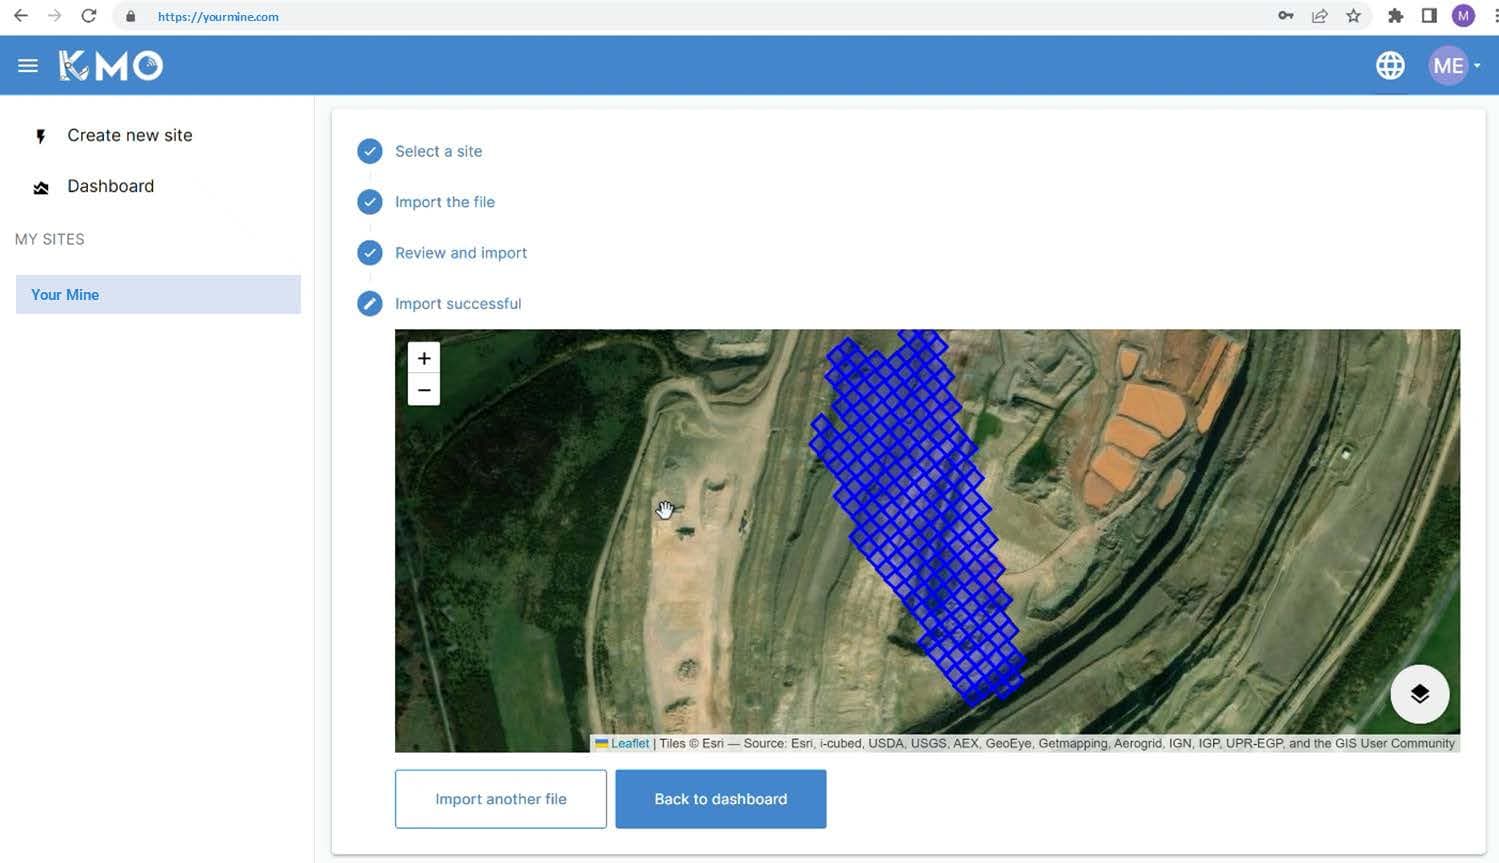1499x863 pixels.
Task: Expand the ME user account dropdown
Action: click(1454, 66)
